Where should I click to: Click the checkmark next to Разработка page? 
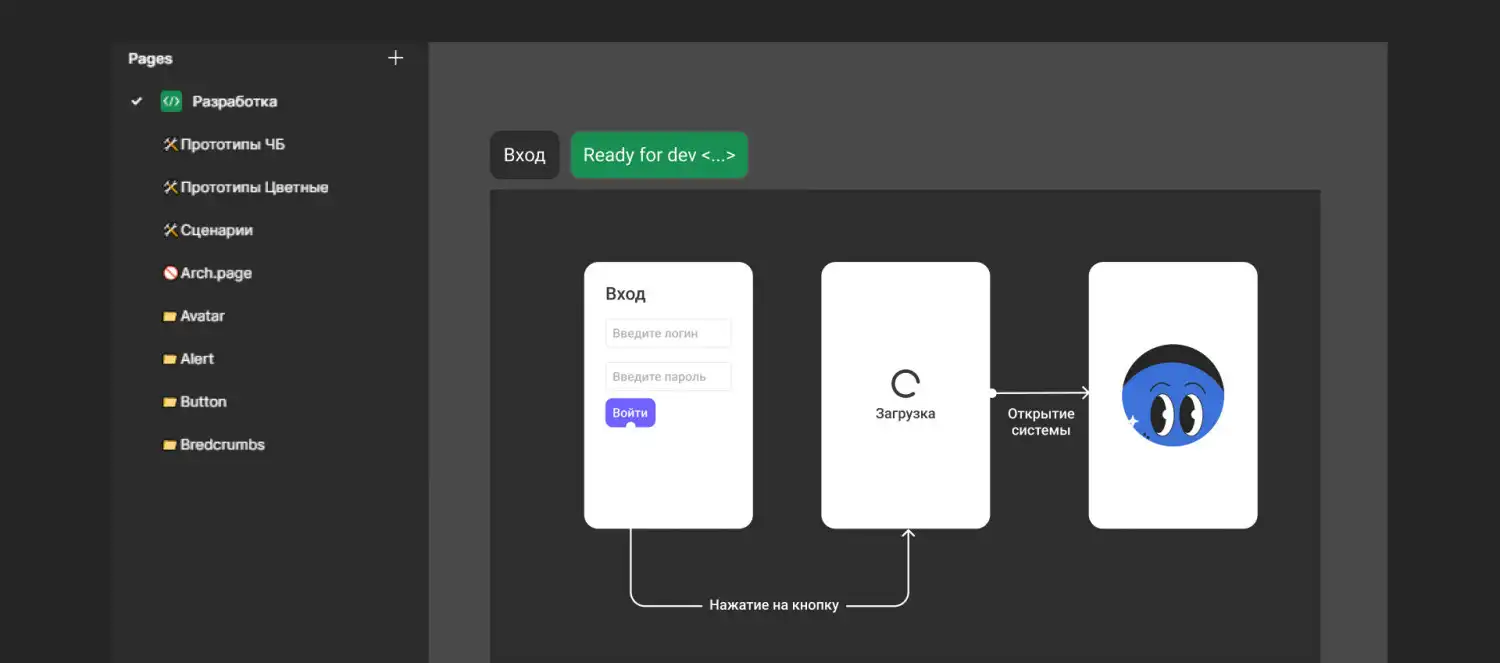137,101
